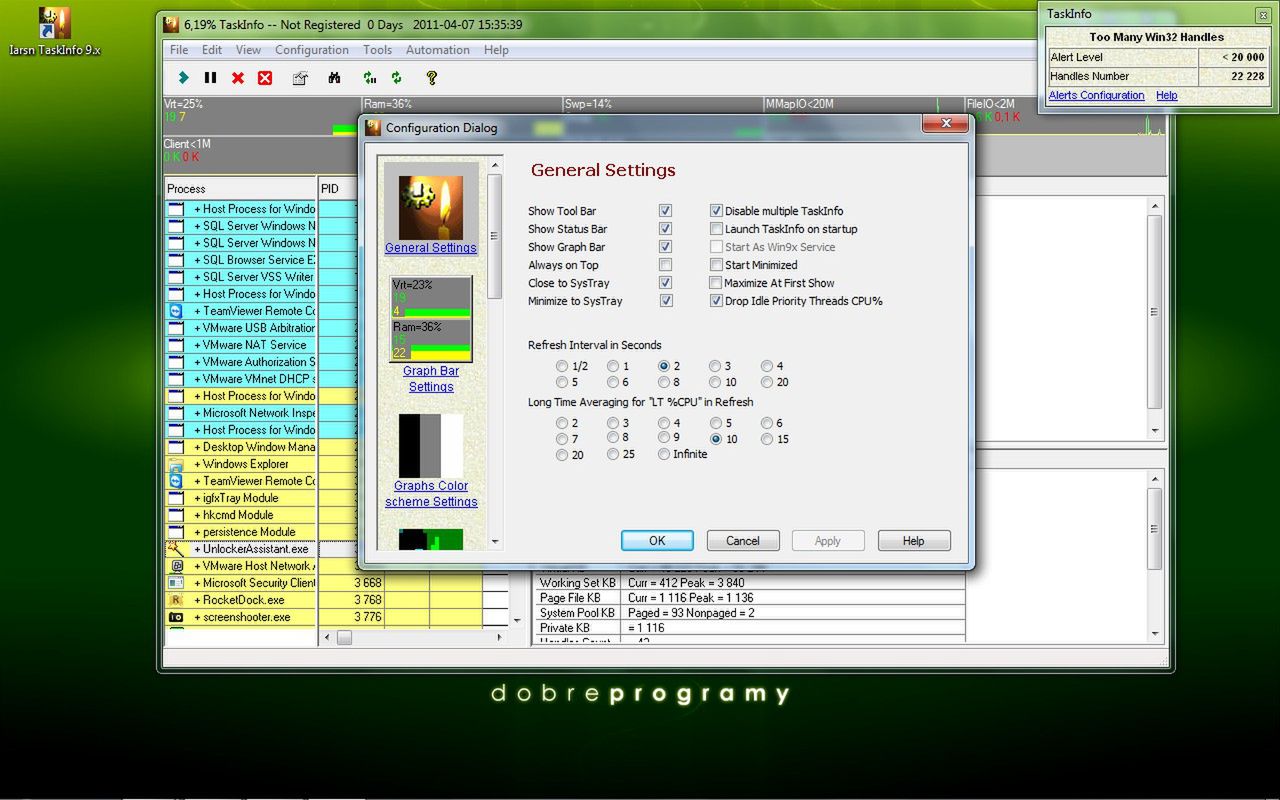Expand the hkcmd Module process
Screen dimensions: 1280x800
tap(198, 515)
